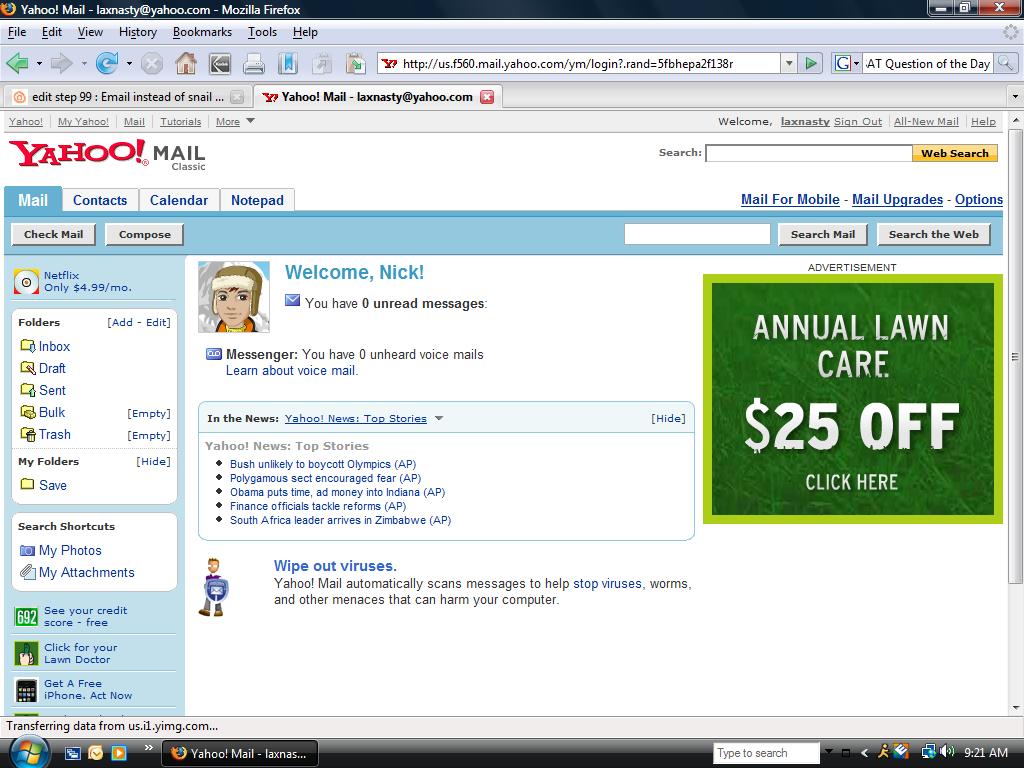Click the Compose button
This screenshot has height=768, width=1024.
pyautogui.click(x=144, y=234)
